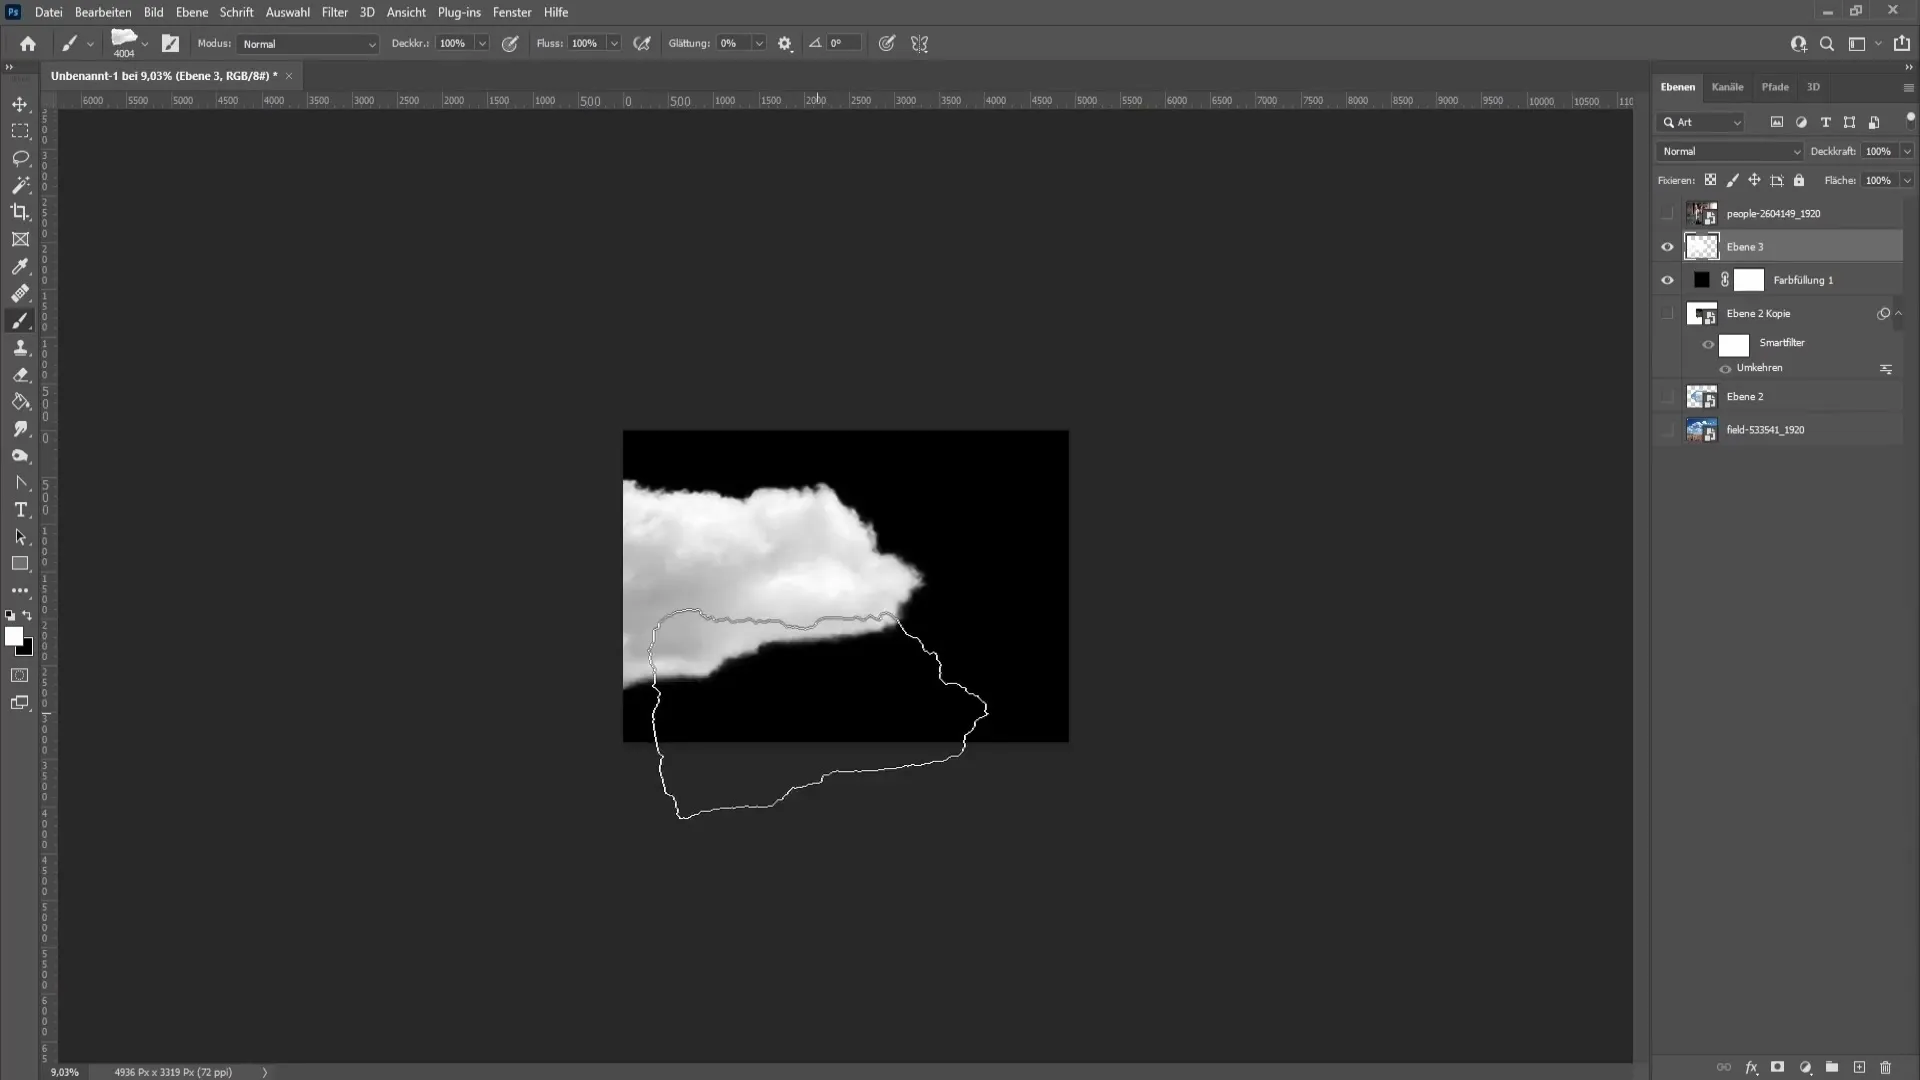
Task: Select the Brush tool in toolbar
Action: 20,321
